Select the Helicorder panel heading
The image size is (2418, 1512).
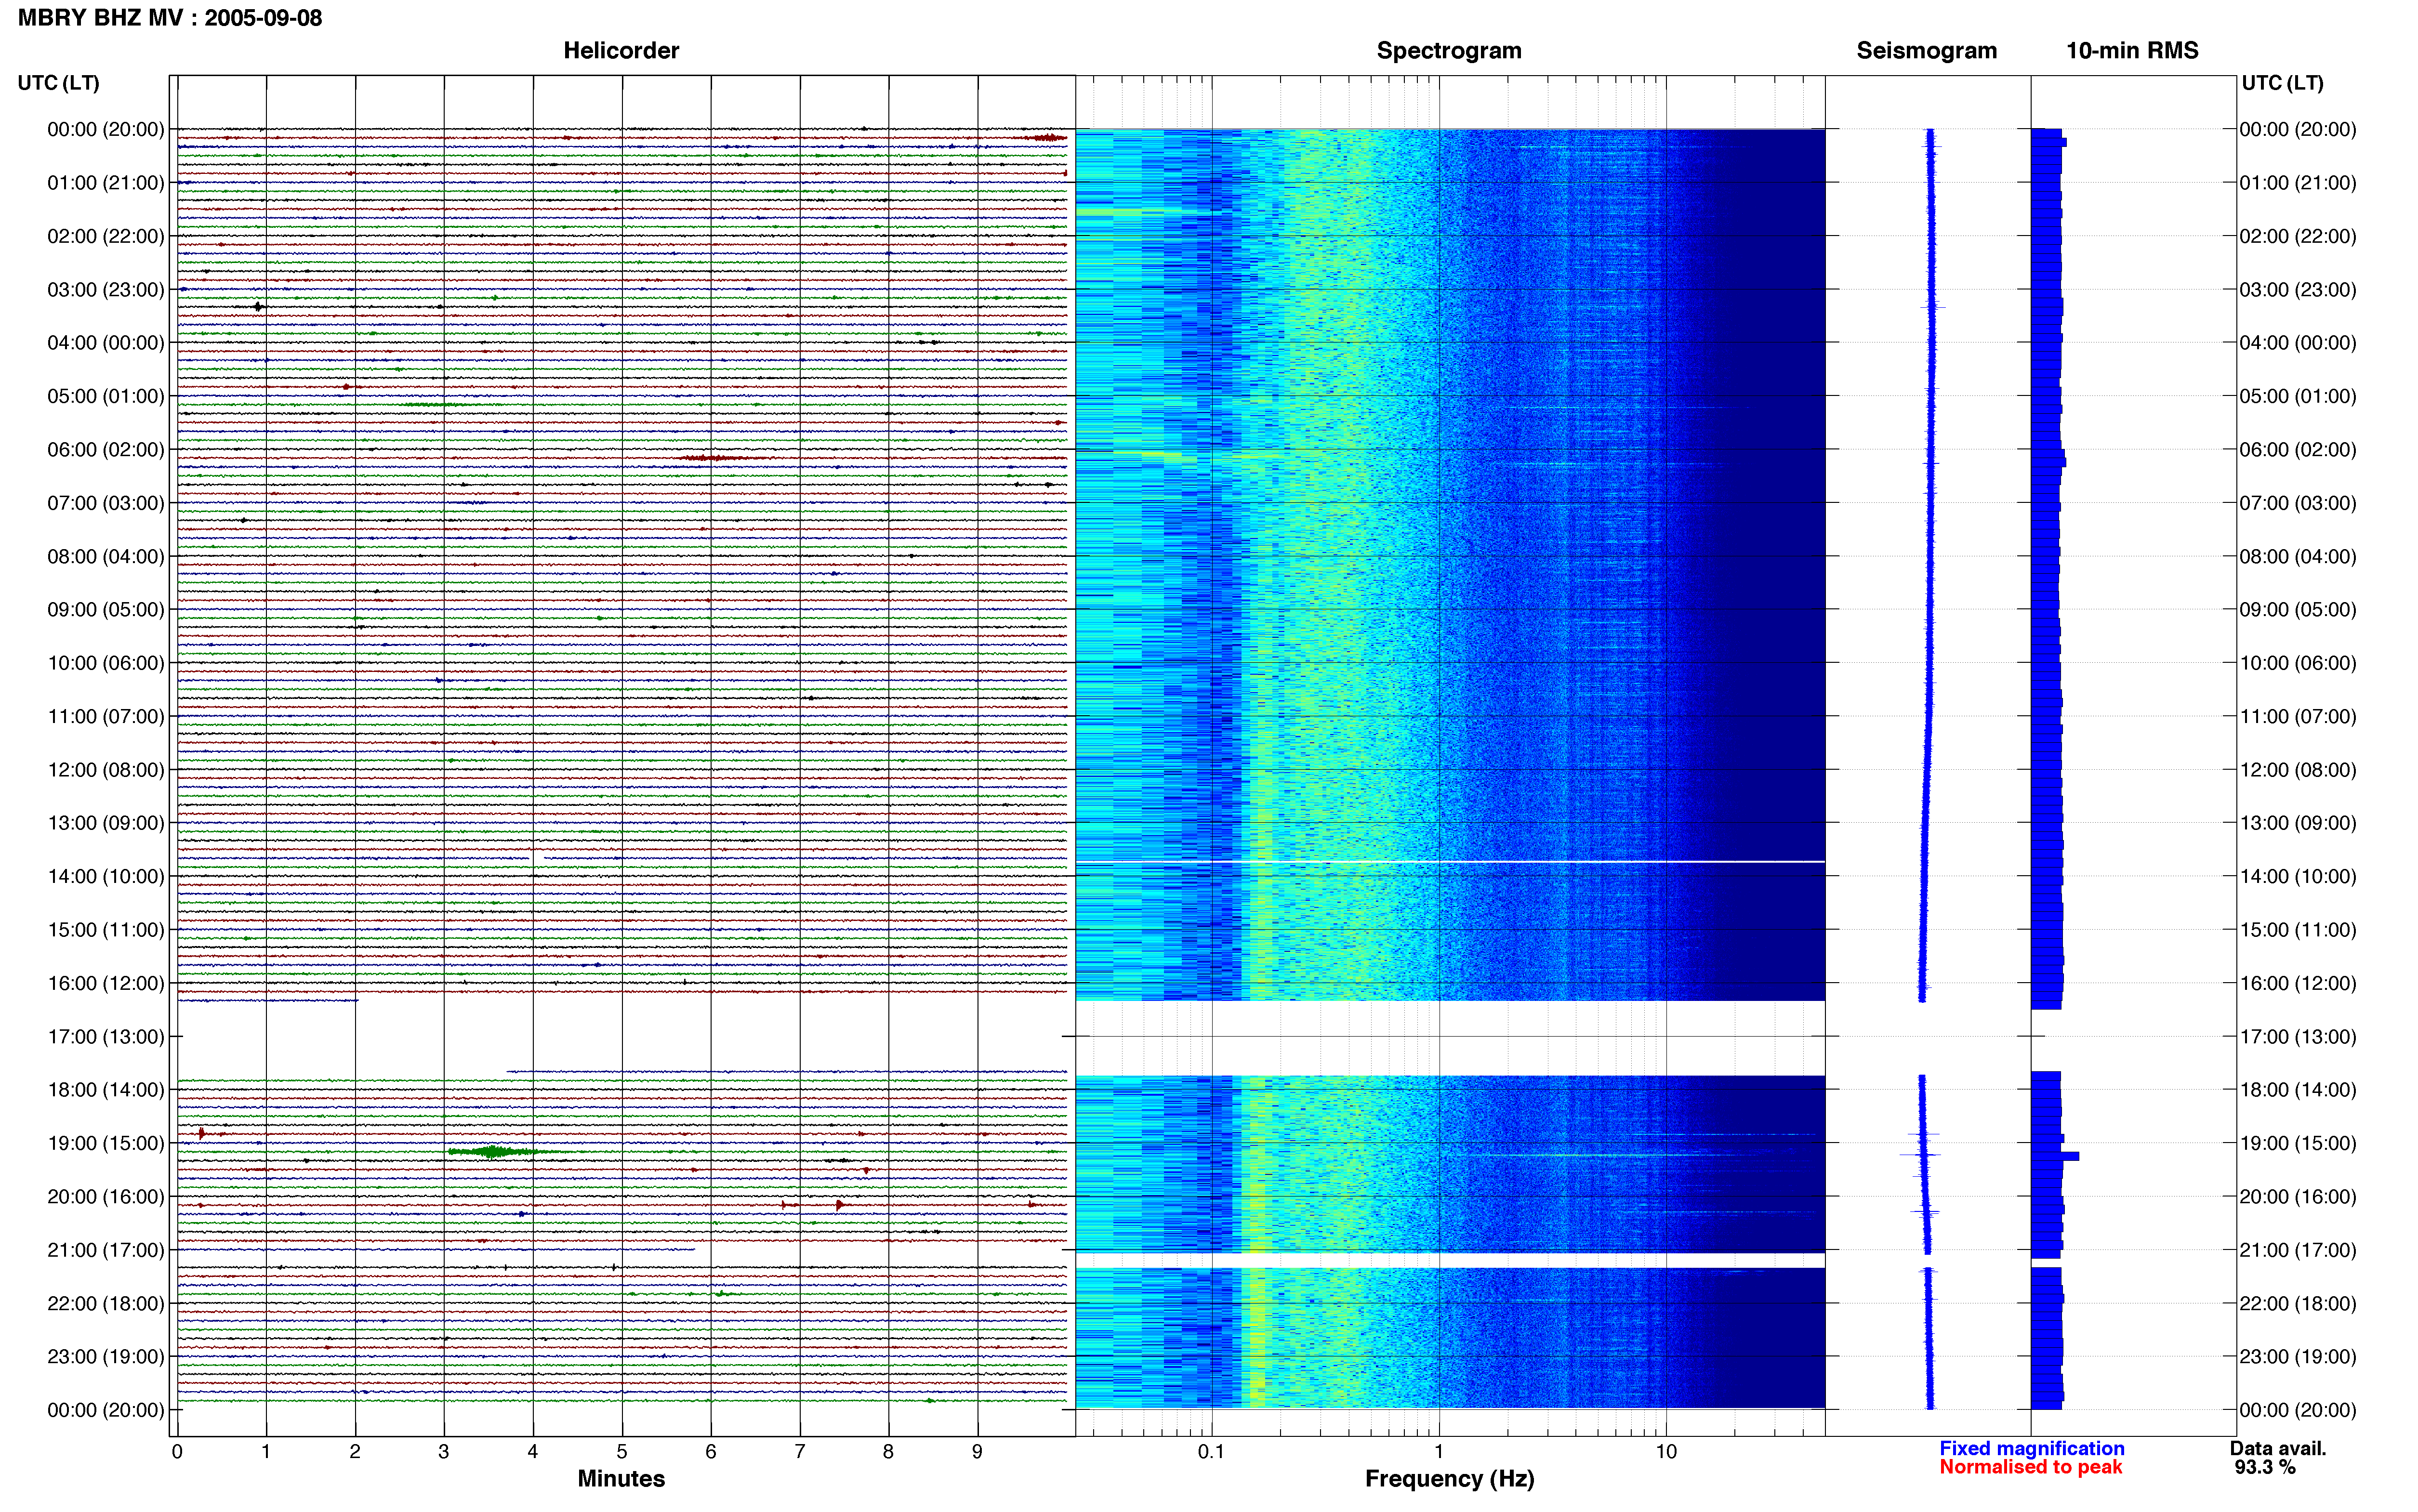[621, 51]
